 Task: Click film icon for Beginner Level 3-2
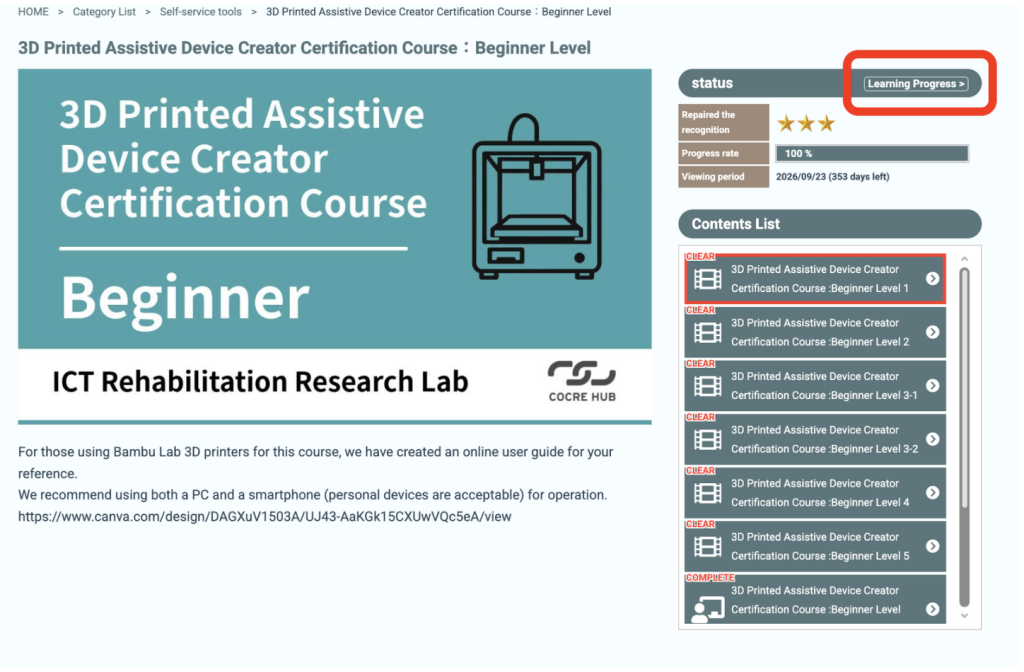pyautogui.click(x=707, y=439)
